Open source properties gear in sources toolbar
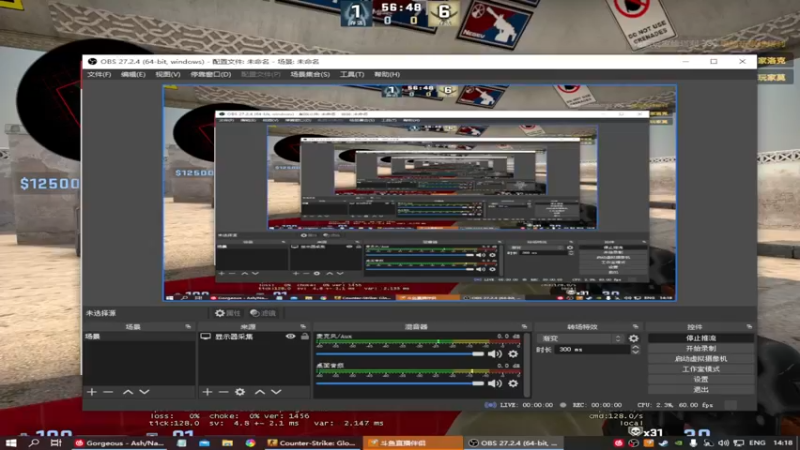 click(240, 392)
